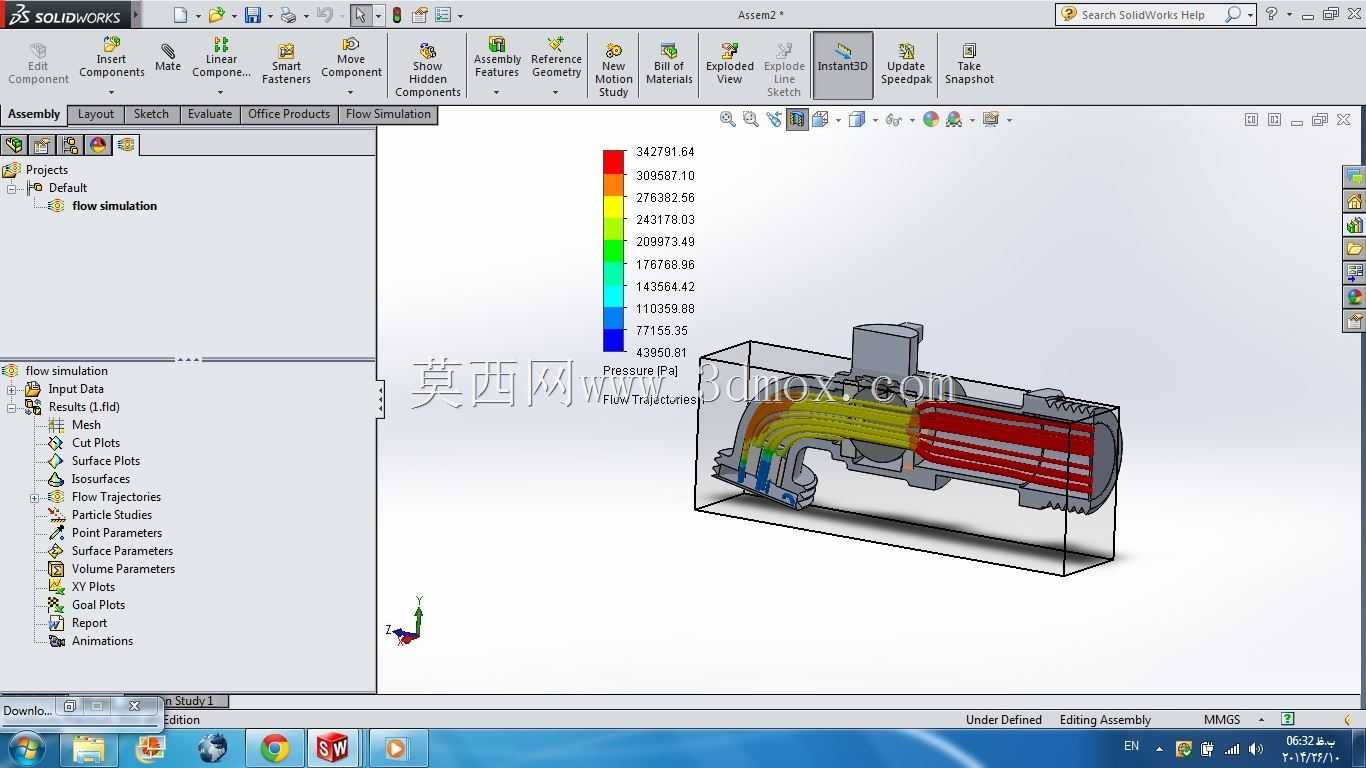
Task: Open the Bill of Materials tool
Action: [x=669, y=64]
